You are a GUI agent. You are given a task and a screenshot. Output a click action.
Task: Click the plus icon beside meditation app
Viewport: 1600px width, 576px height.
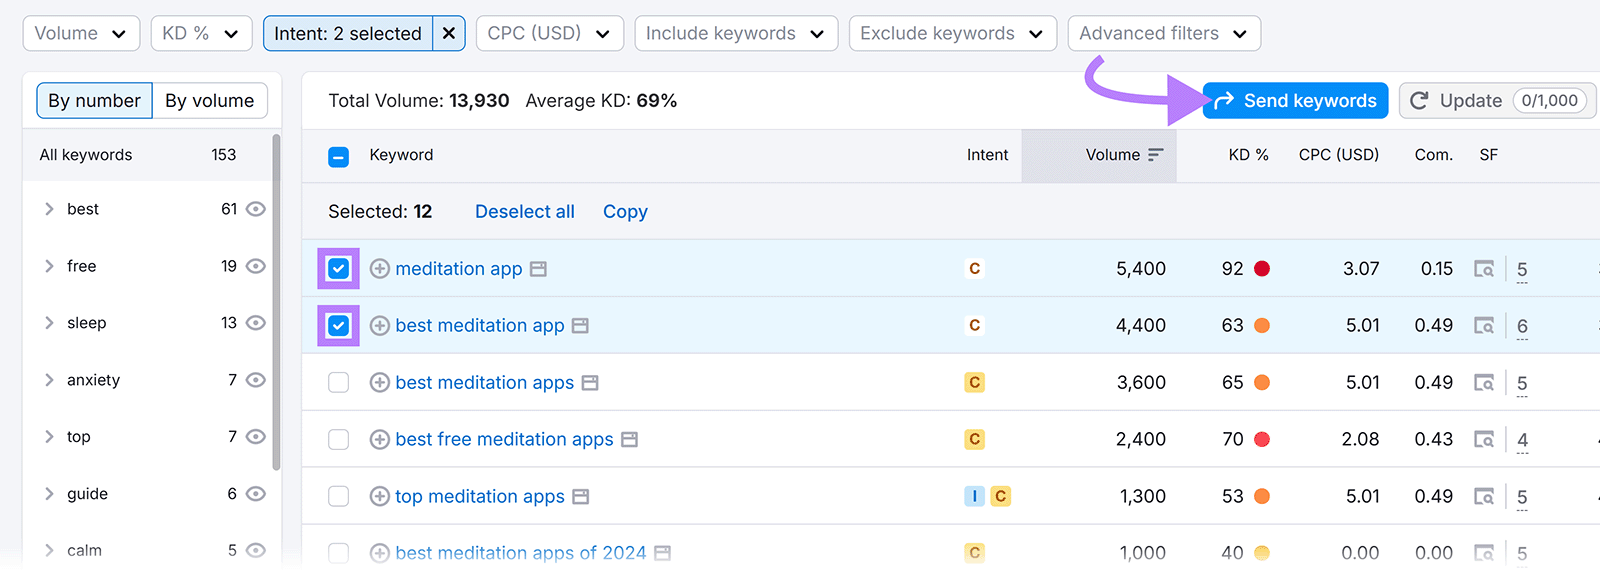(379, 269)
